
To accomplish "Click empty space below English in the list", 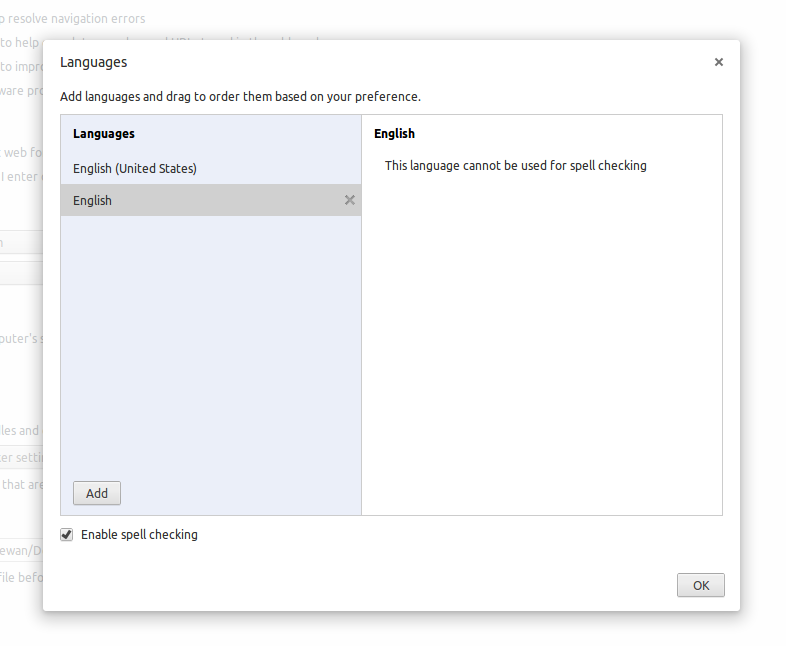I will click(x=210, y=340).
